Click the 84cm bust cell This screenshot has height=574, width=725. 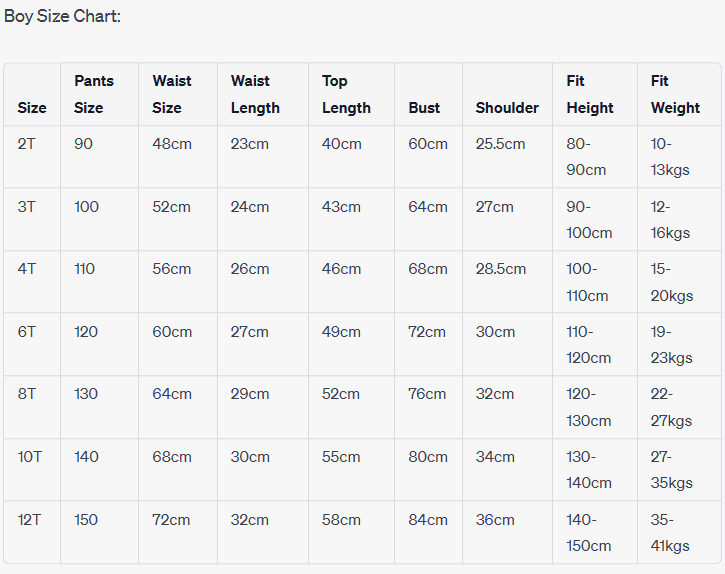tap(428, 520)
